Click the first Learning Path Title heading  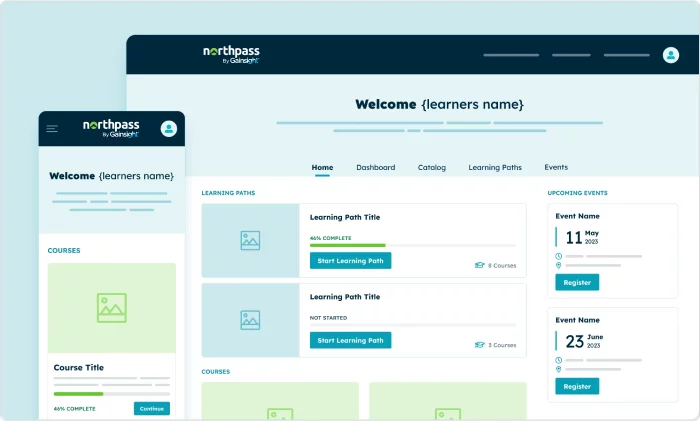[345, 217]
